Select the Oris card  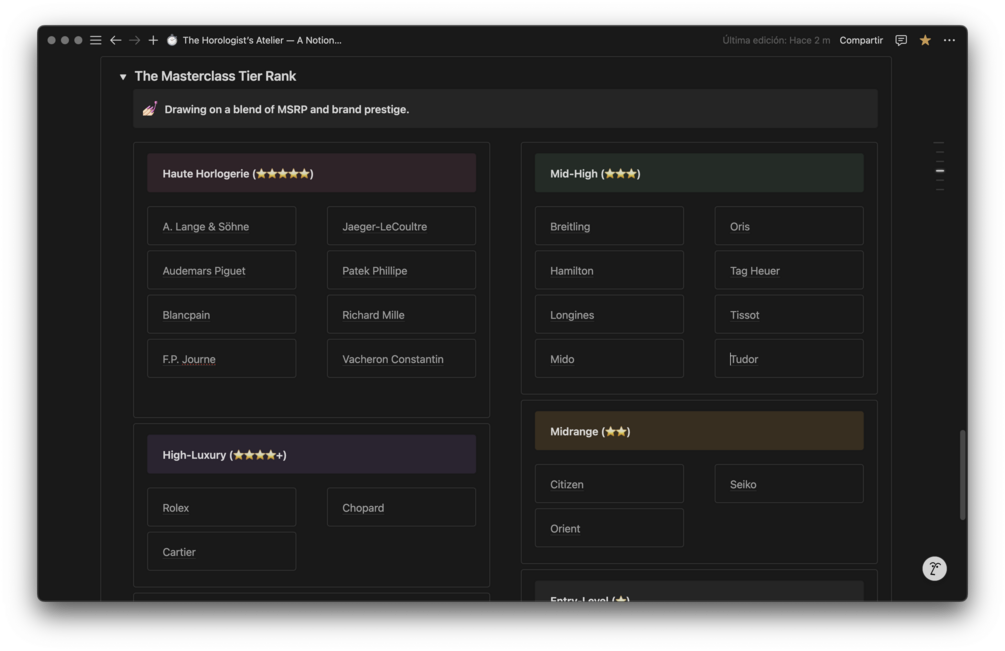tap(789, 226)
